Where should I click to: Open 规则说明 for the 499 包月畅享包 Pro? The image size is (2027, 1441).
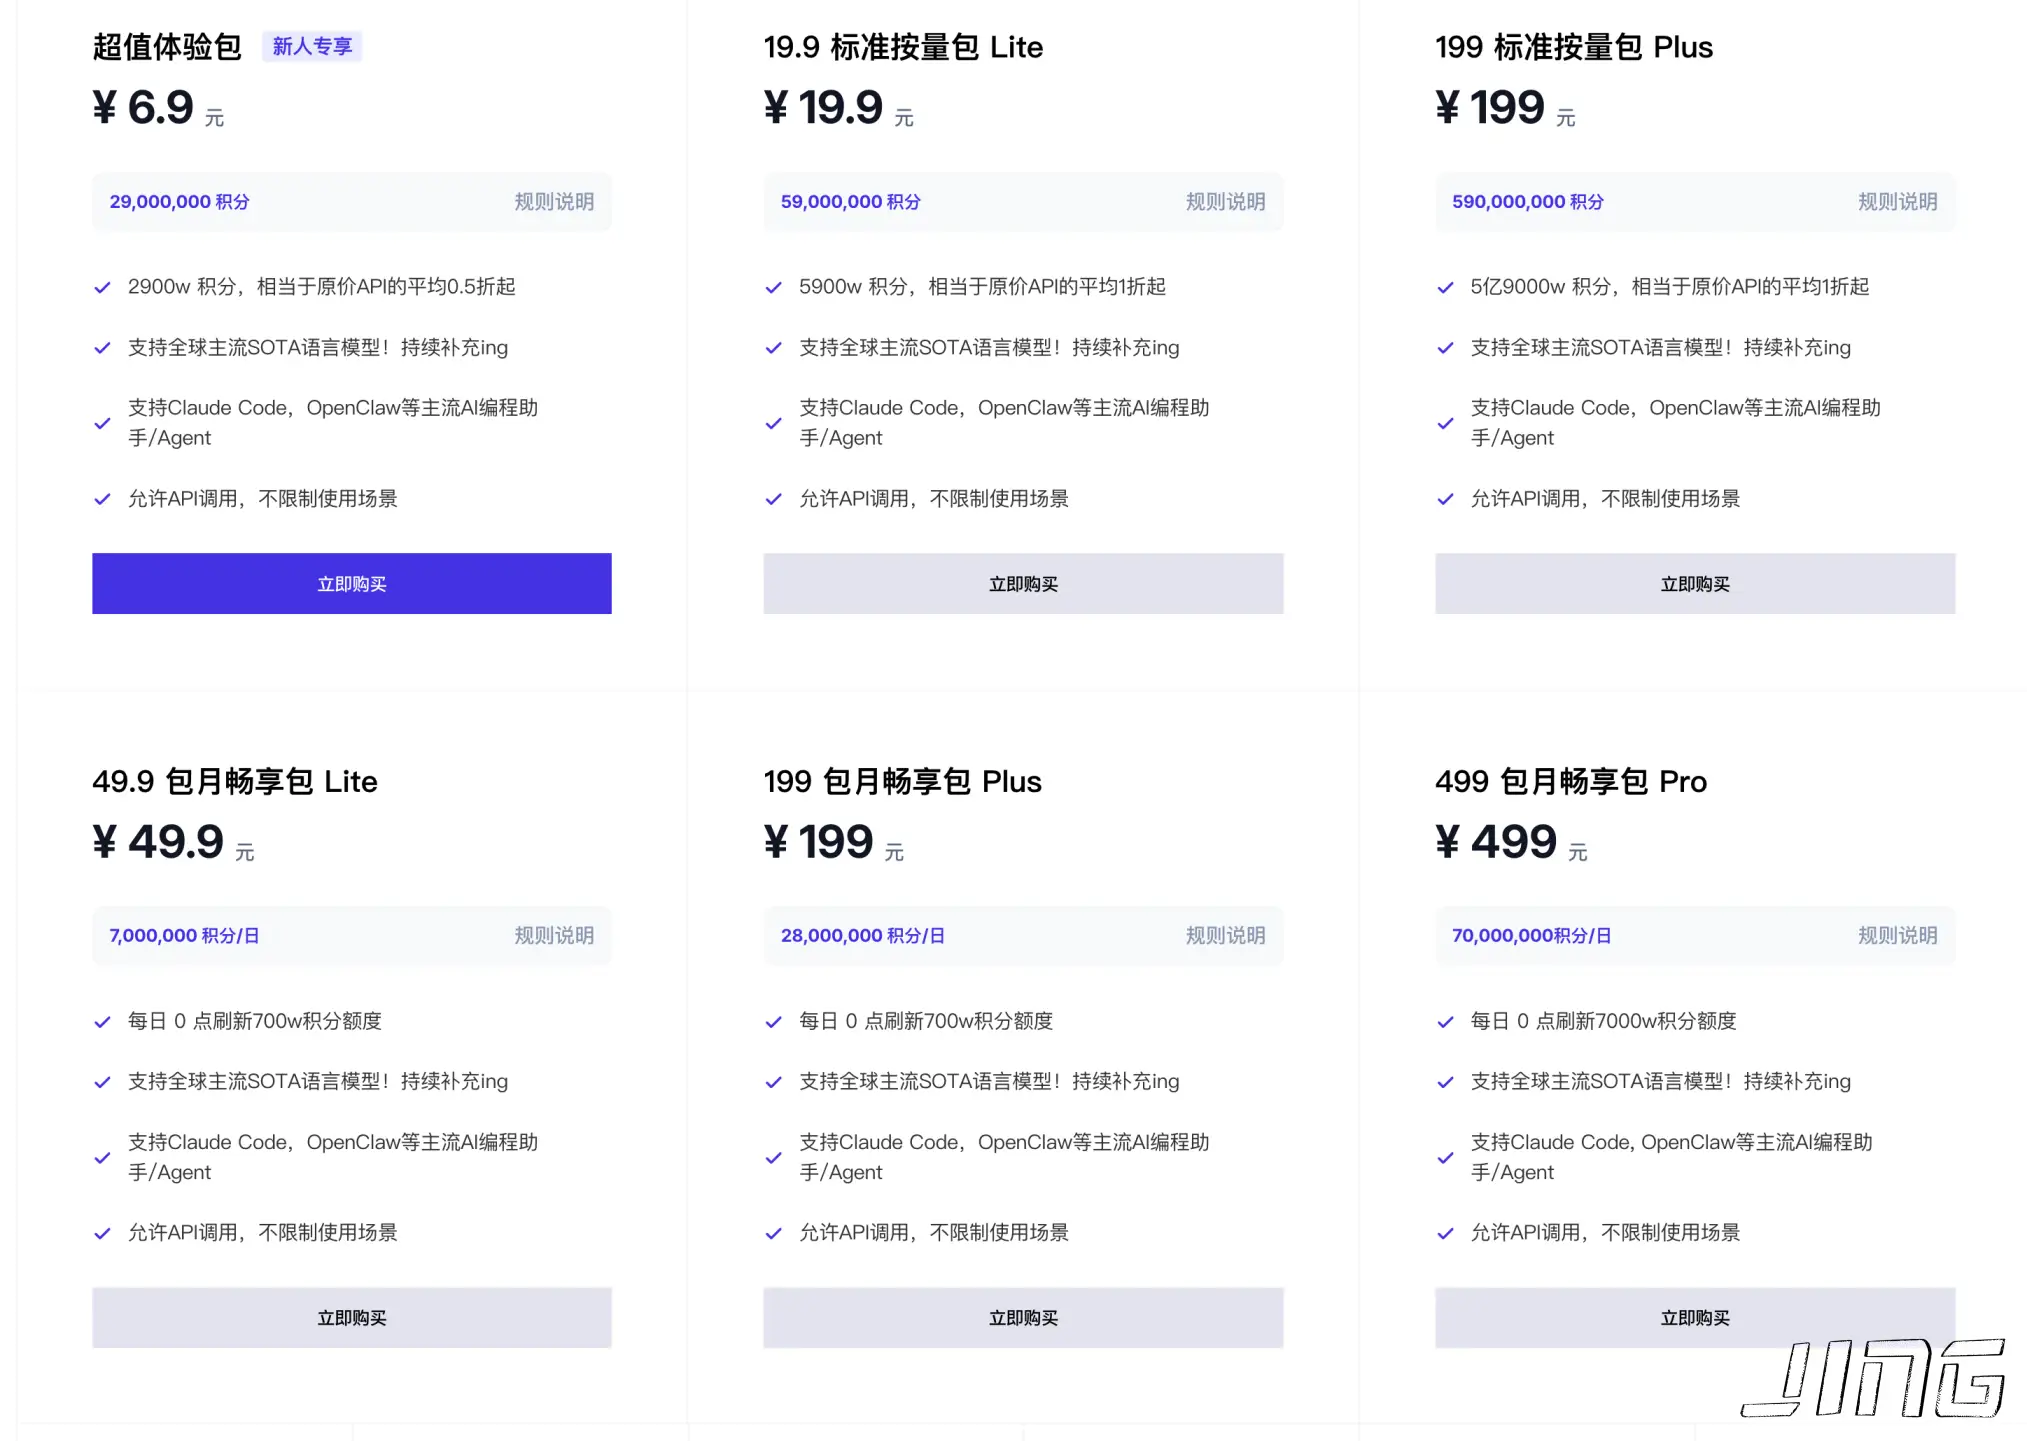point(1896,936)
